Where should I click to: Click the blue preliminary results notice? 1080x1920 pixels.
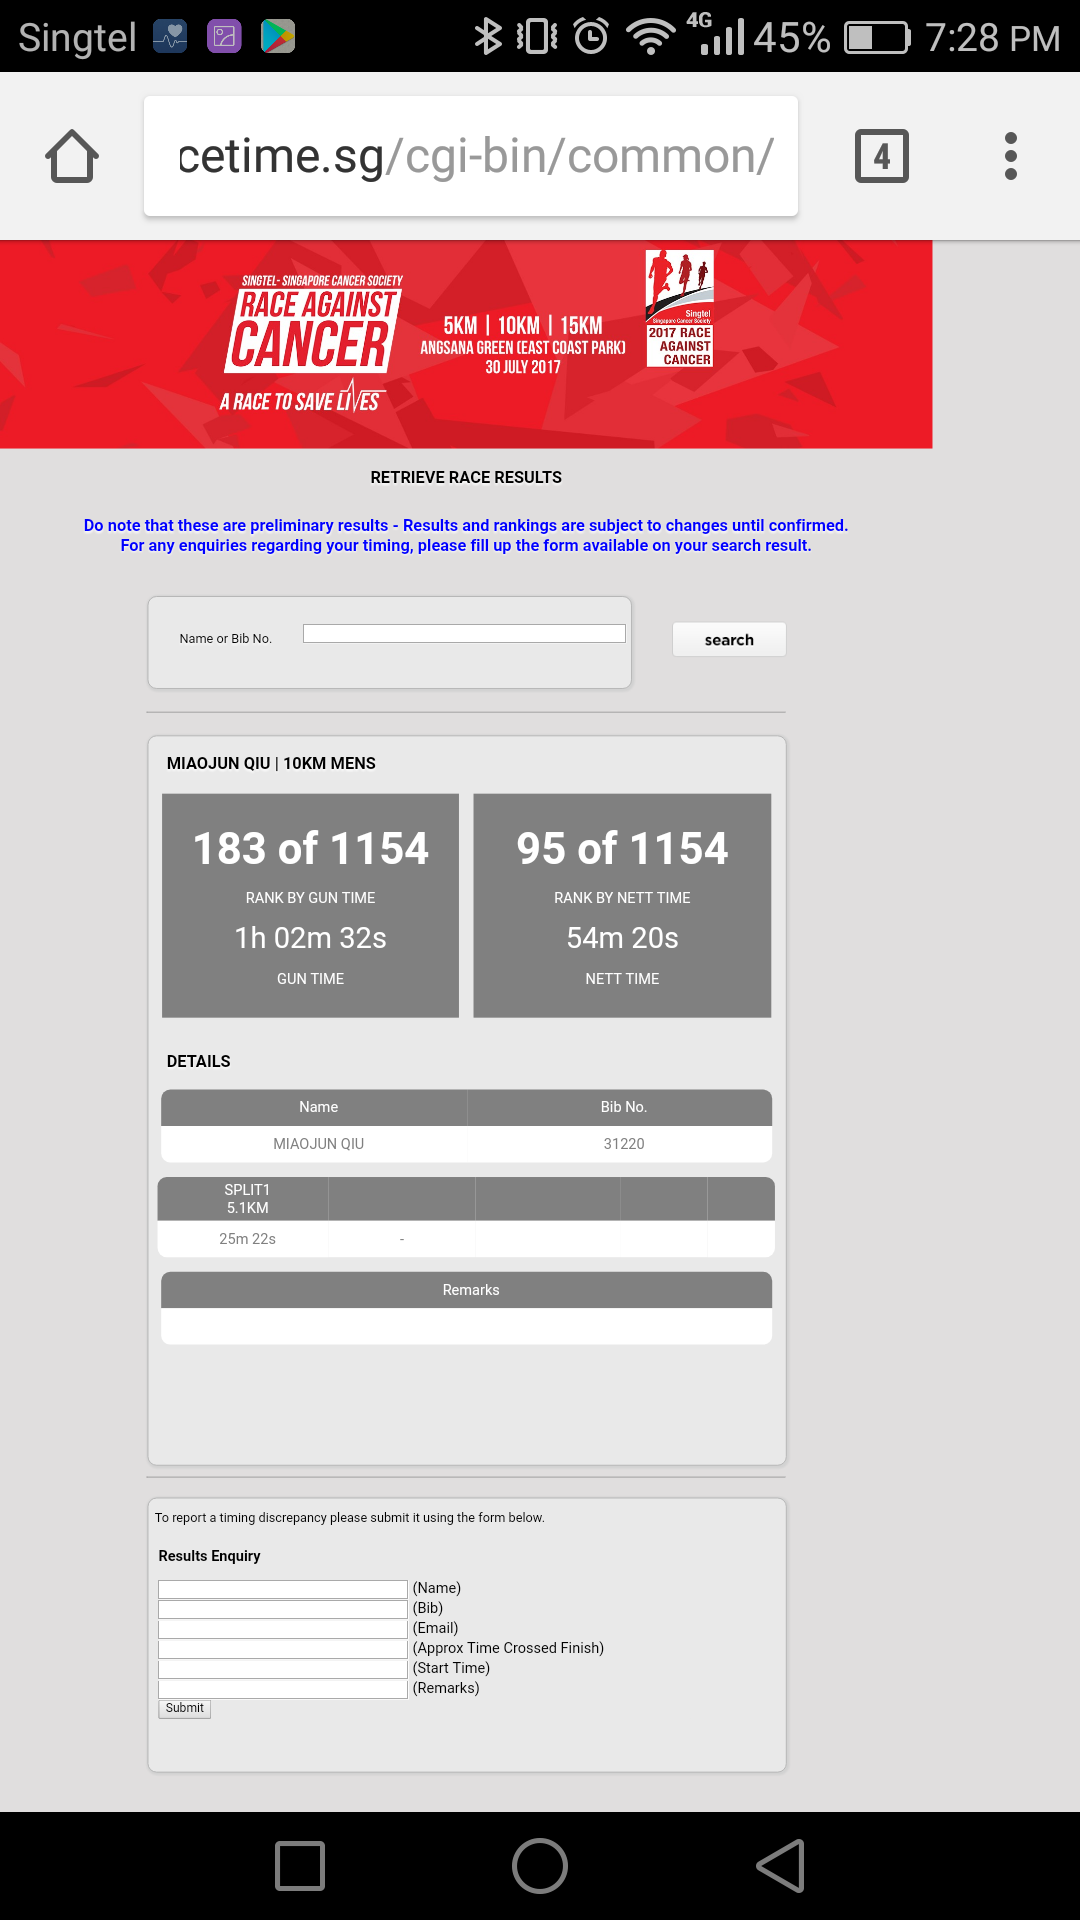[x=466, y=536]
